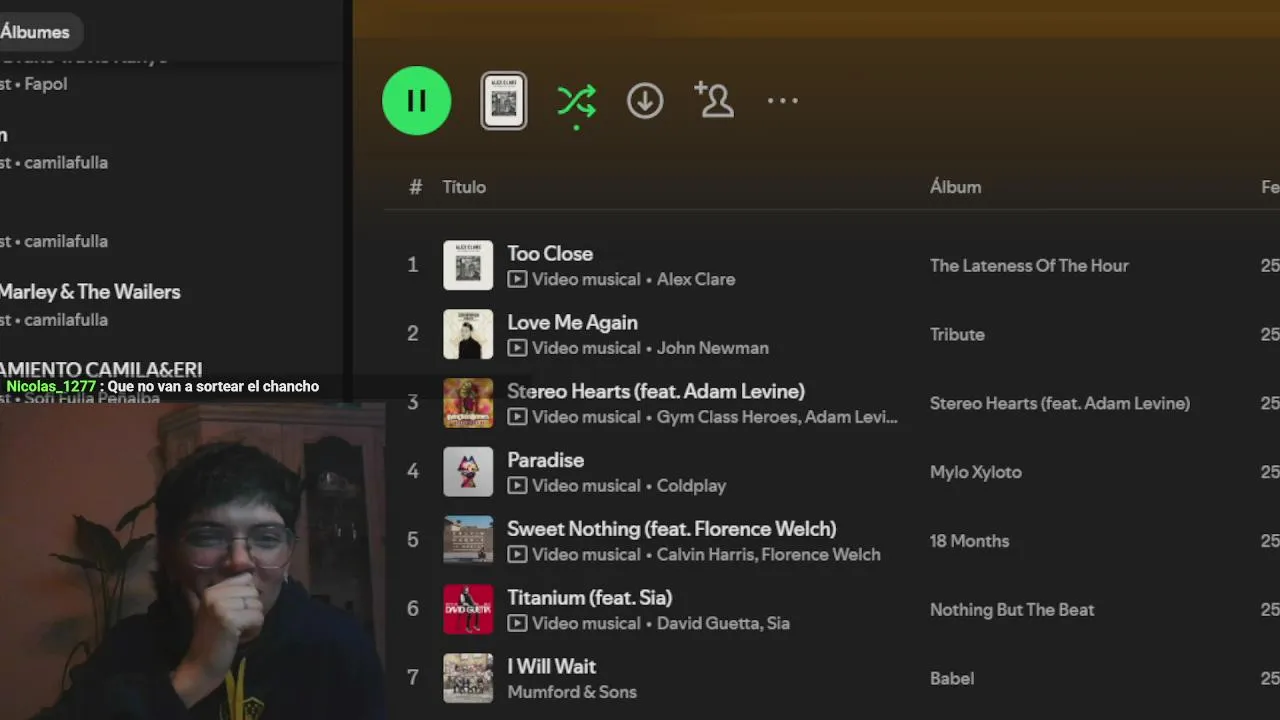Open album The Lateness Of The Hour
The width and height of the screenshot is (1280, 720).
(1029, 266)
